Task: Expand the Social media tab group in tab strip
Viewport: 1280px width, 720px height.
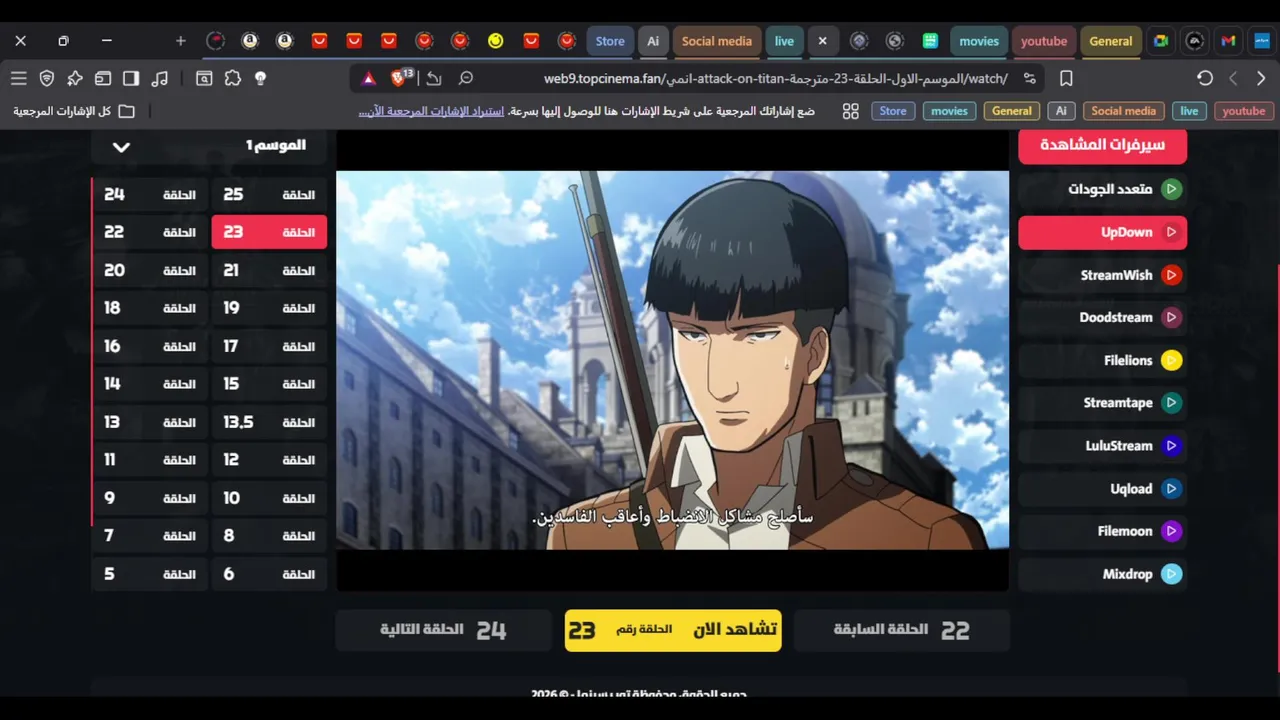Action: tap(717, 41)
